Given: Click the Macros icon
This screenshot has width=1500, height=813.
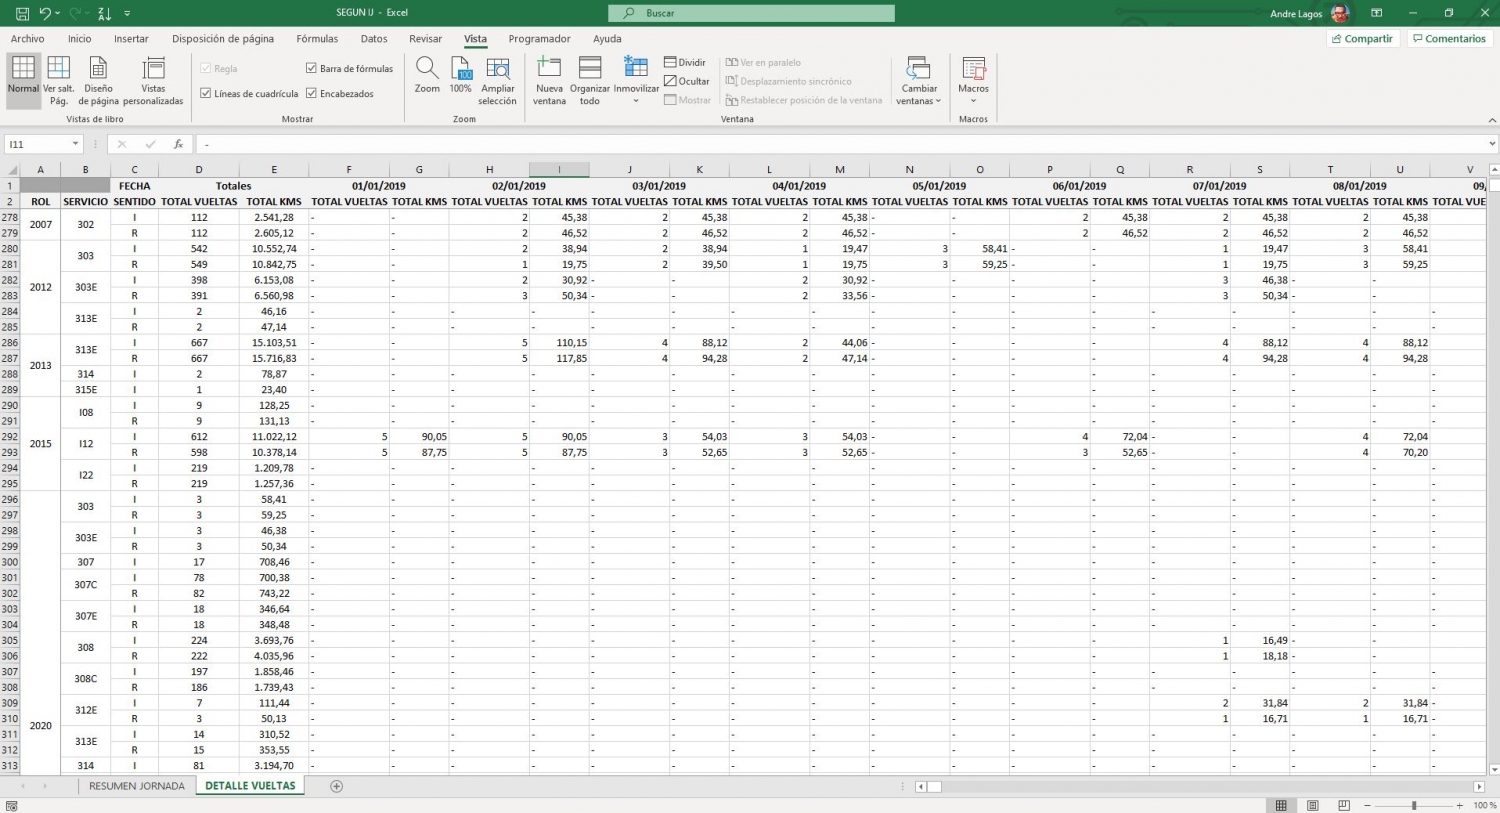Looking at the screenshot, I should pos(973,68).
